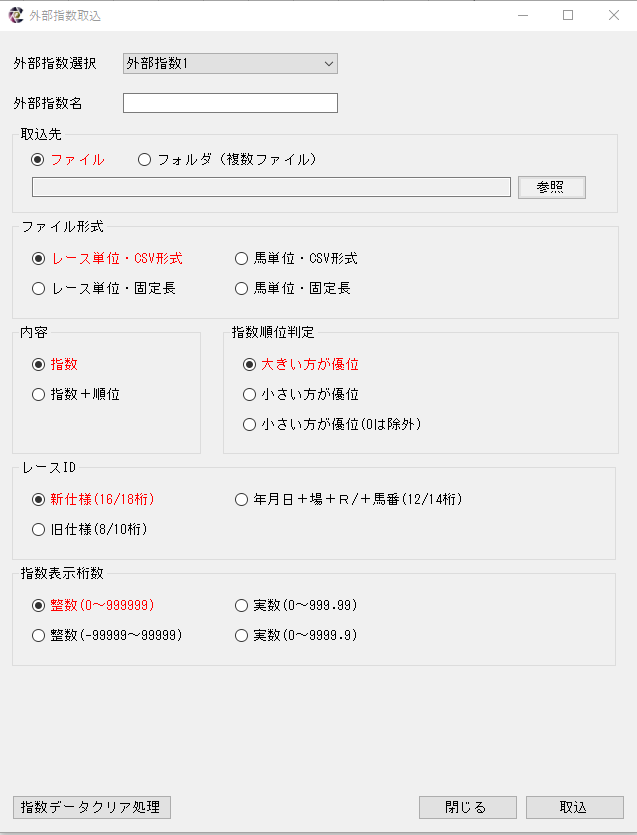
Task: Select 小さい方が優位 ranking option
Action: click(250, 394)
